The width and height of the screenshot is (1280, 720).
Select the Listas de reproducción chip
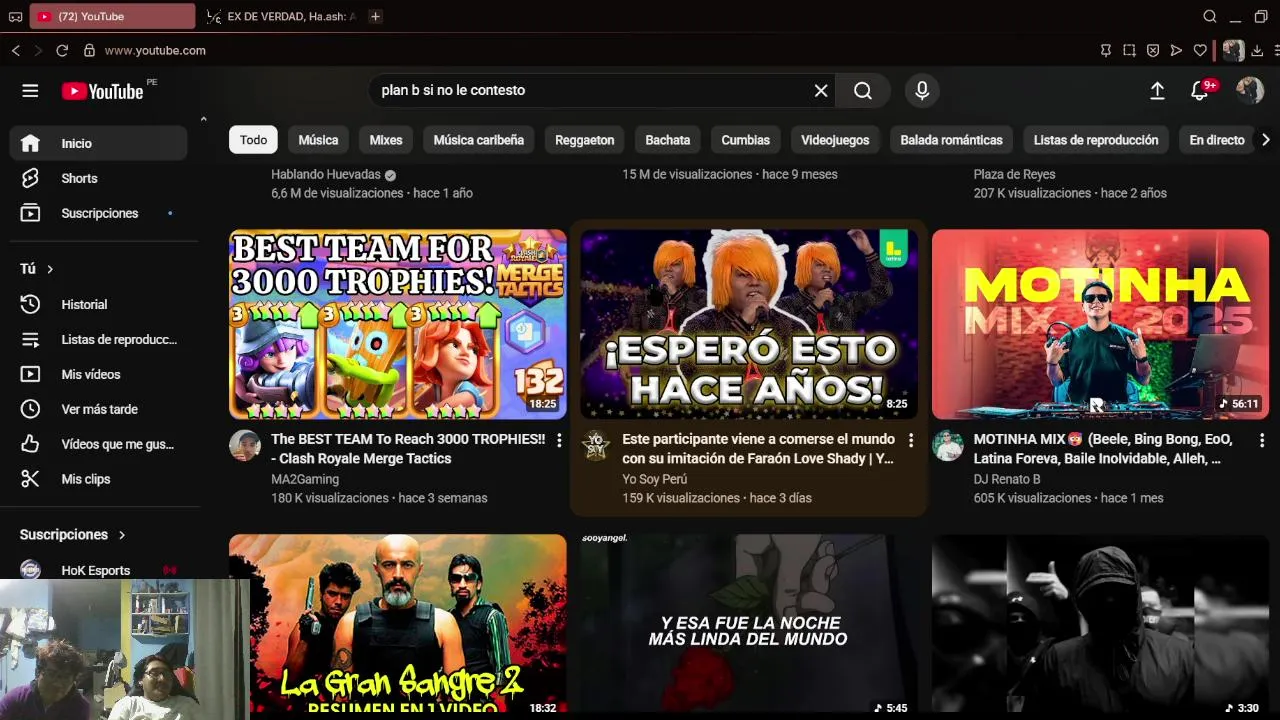[1096, 140]
